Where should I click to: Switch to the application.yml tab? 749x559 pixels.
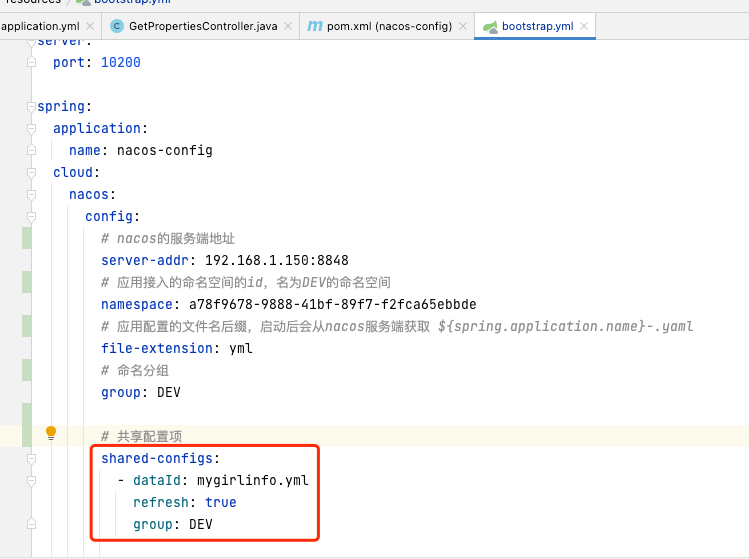click(x=40, y=25)
